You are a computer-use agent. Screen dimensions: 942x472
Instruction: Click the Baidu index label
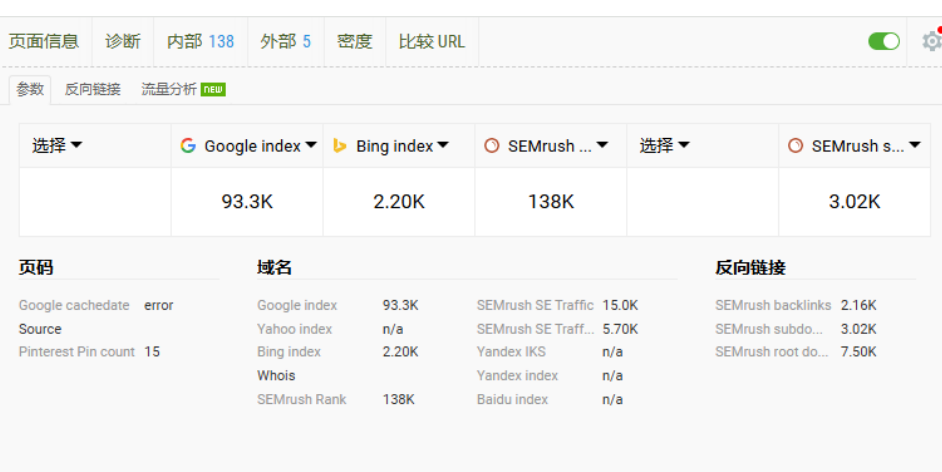512,399
